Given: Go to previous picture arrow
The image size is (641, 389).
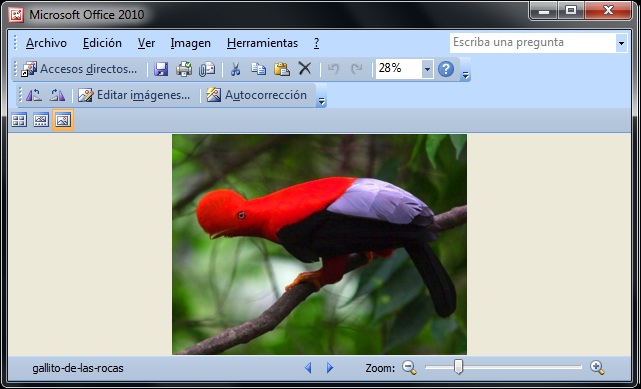Looking at the screenshot, I should click(x=308, y=368).
